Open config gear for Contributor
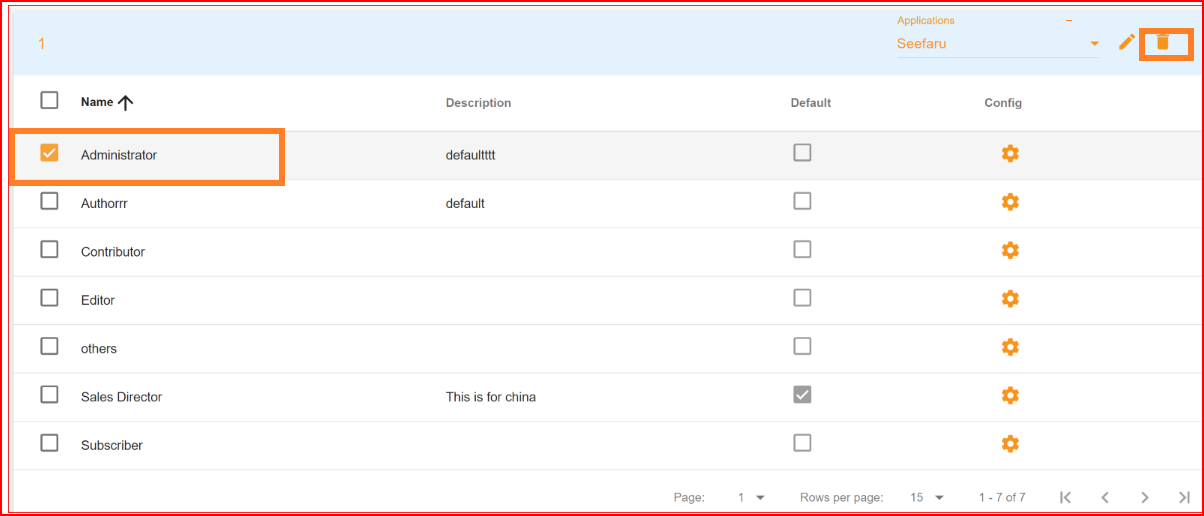The image size is (1204, 516). click(x=1010, y=250)
